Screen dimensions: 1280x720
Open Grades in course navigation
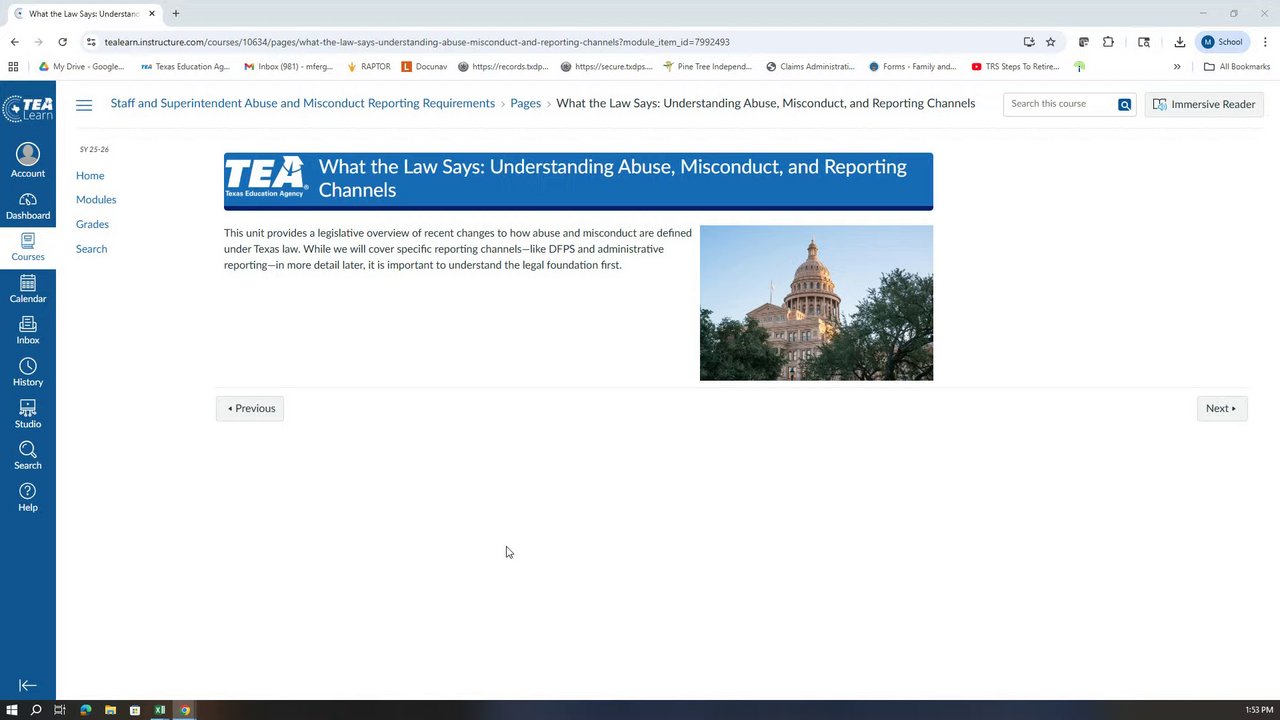(92, 224)
